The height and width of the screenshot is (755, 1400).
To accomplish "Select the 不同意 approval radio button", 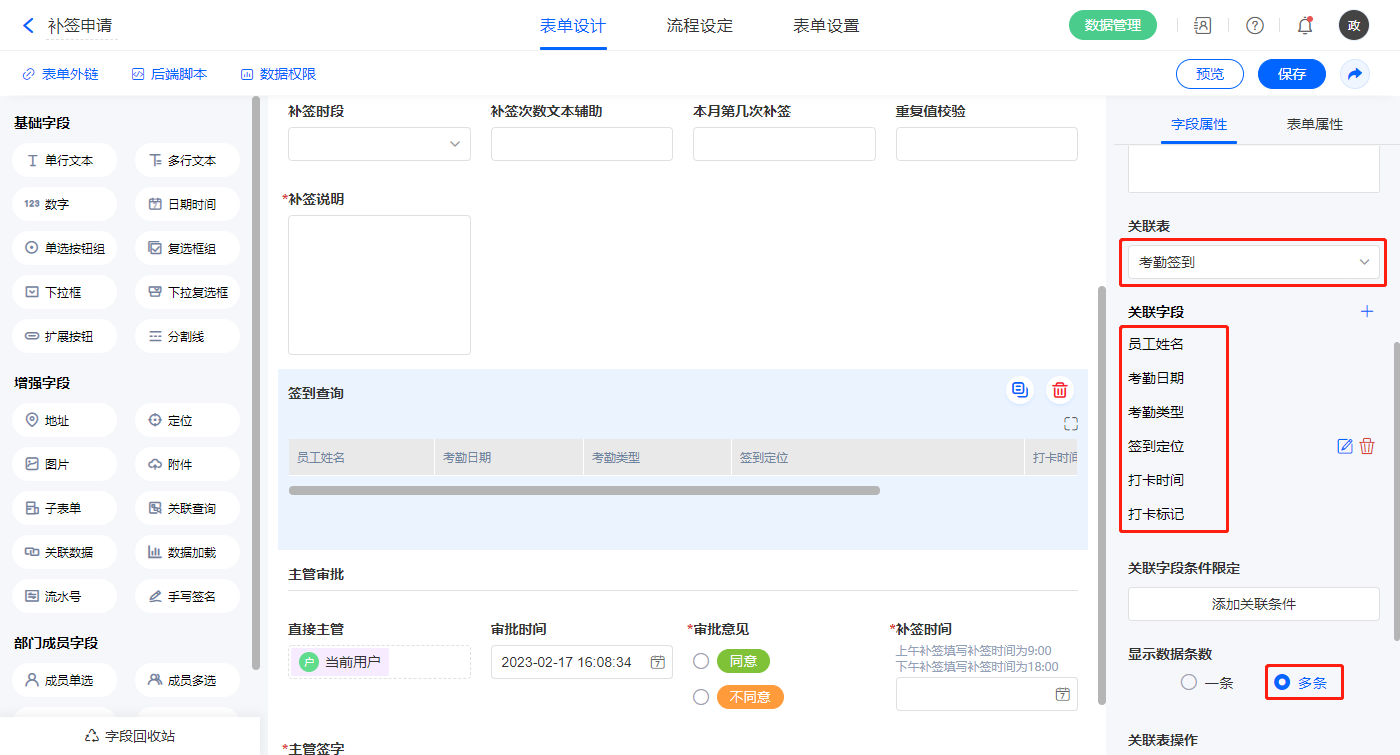I will 701,697.
